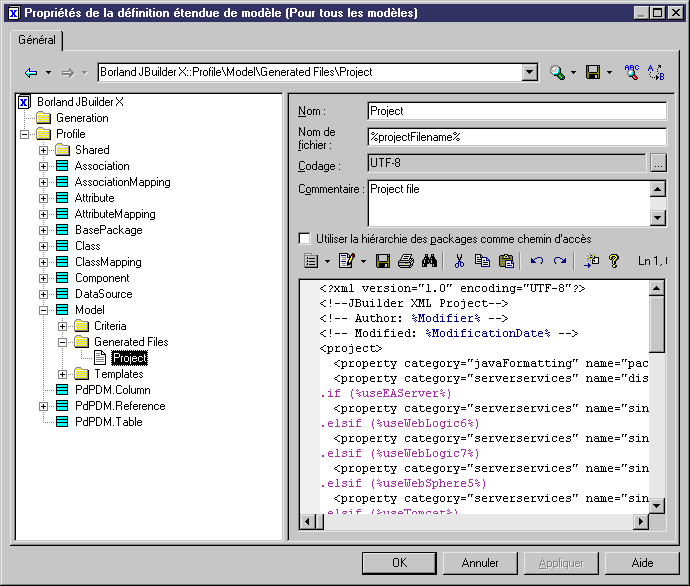This screenshot has width=690, height=586.
Task: Enable package hierarchy as access path checkbox
Action: [x=305, y=239]
